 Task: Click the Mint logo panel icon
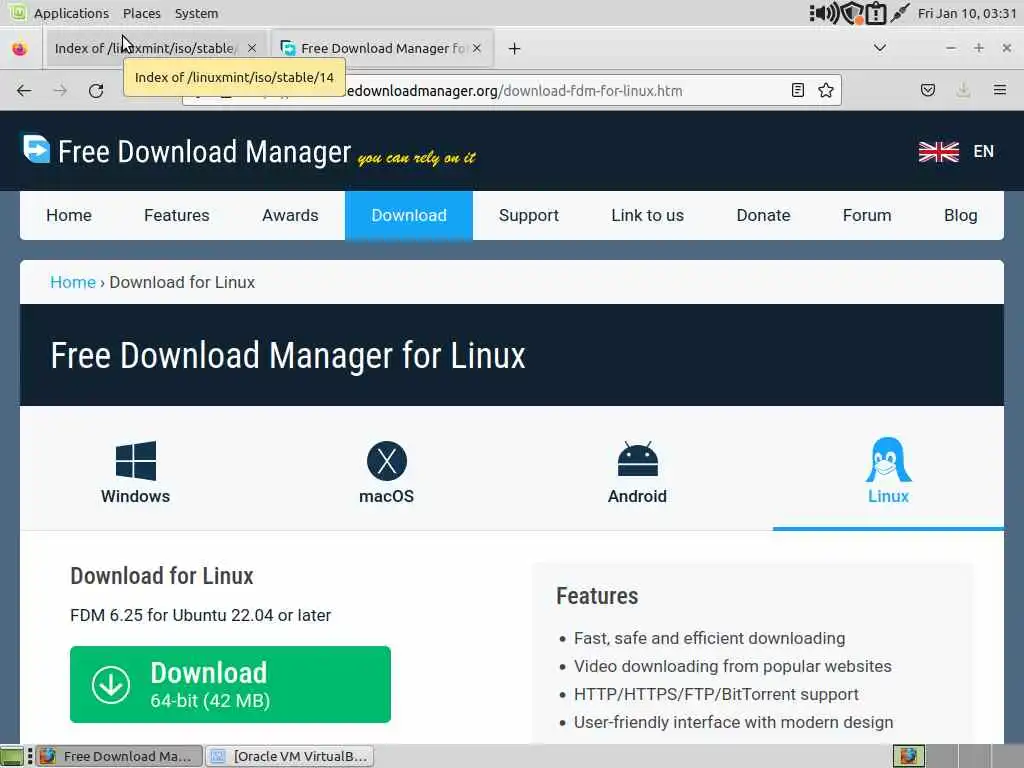tap(18, 12)
